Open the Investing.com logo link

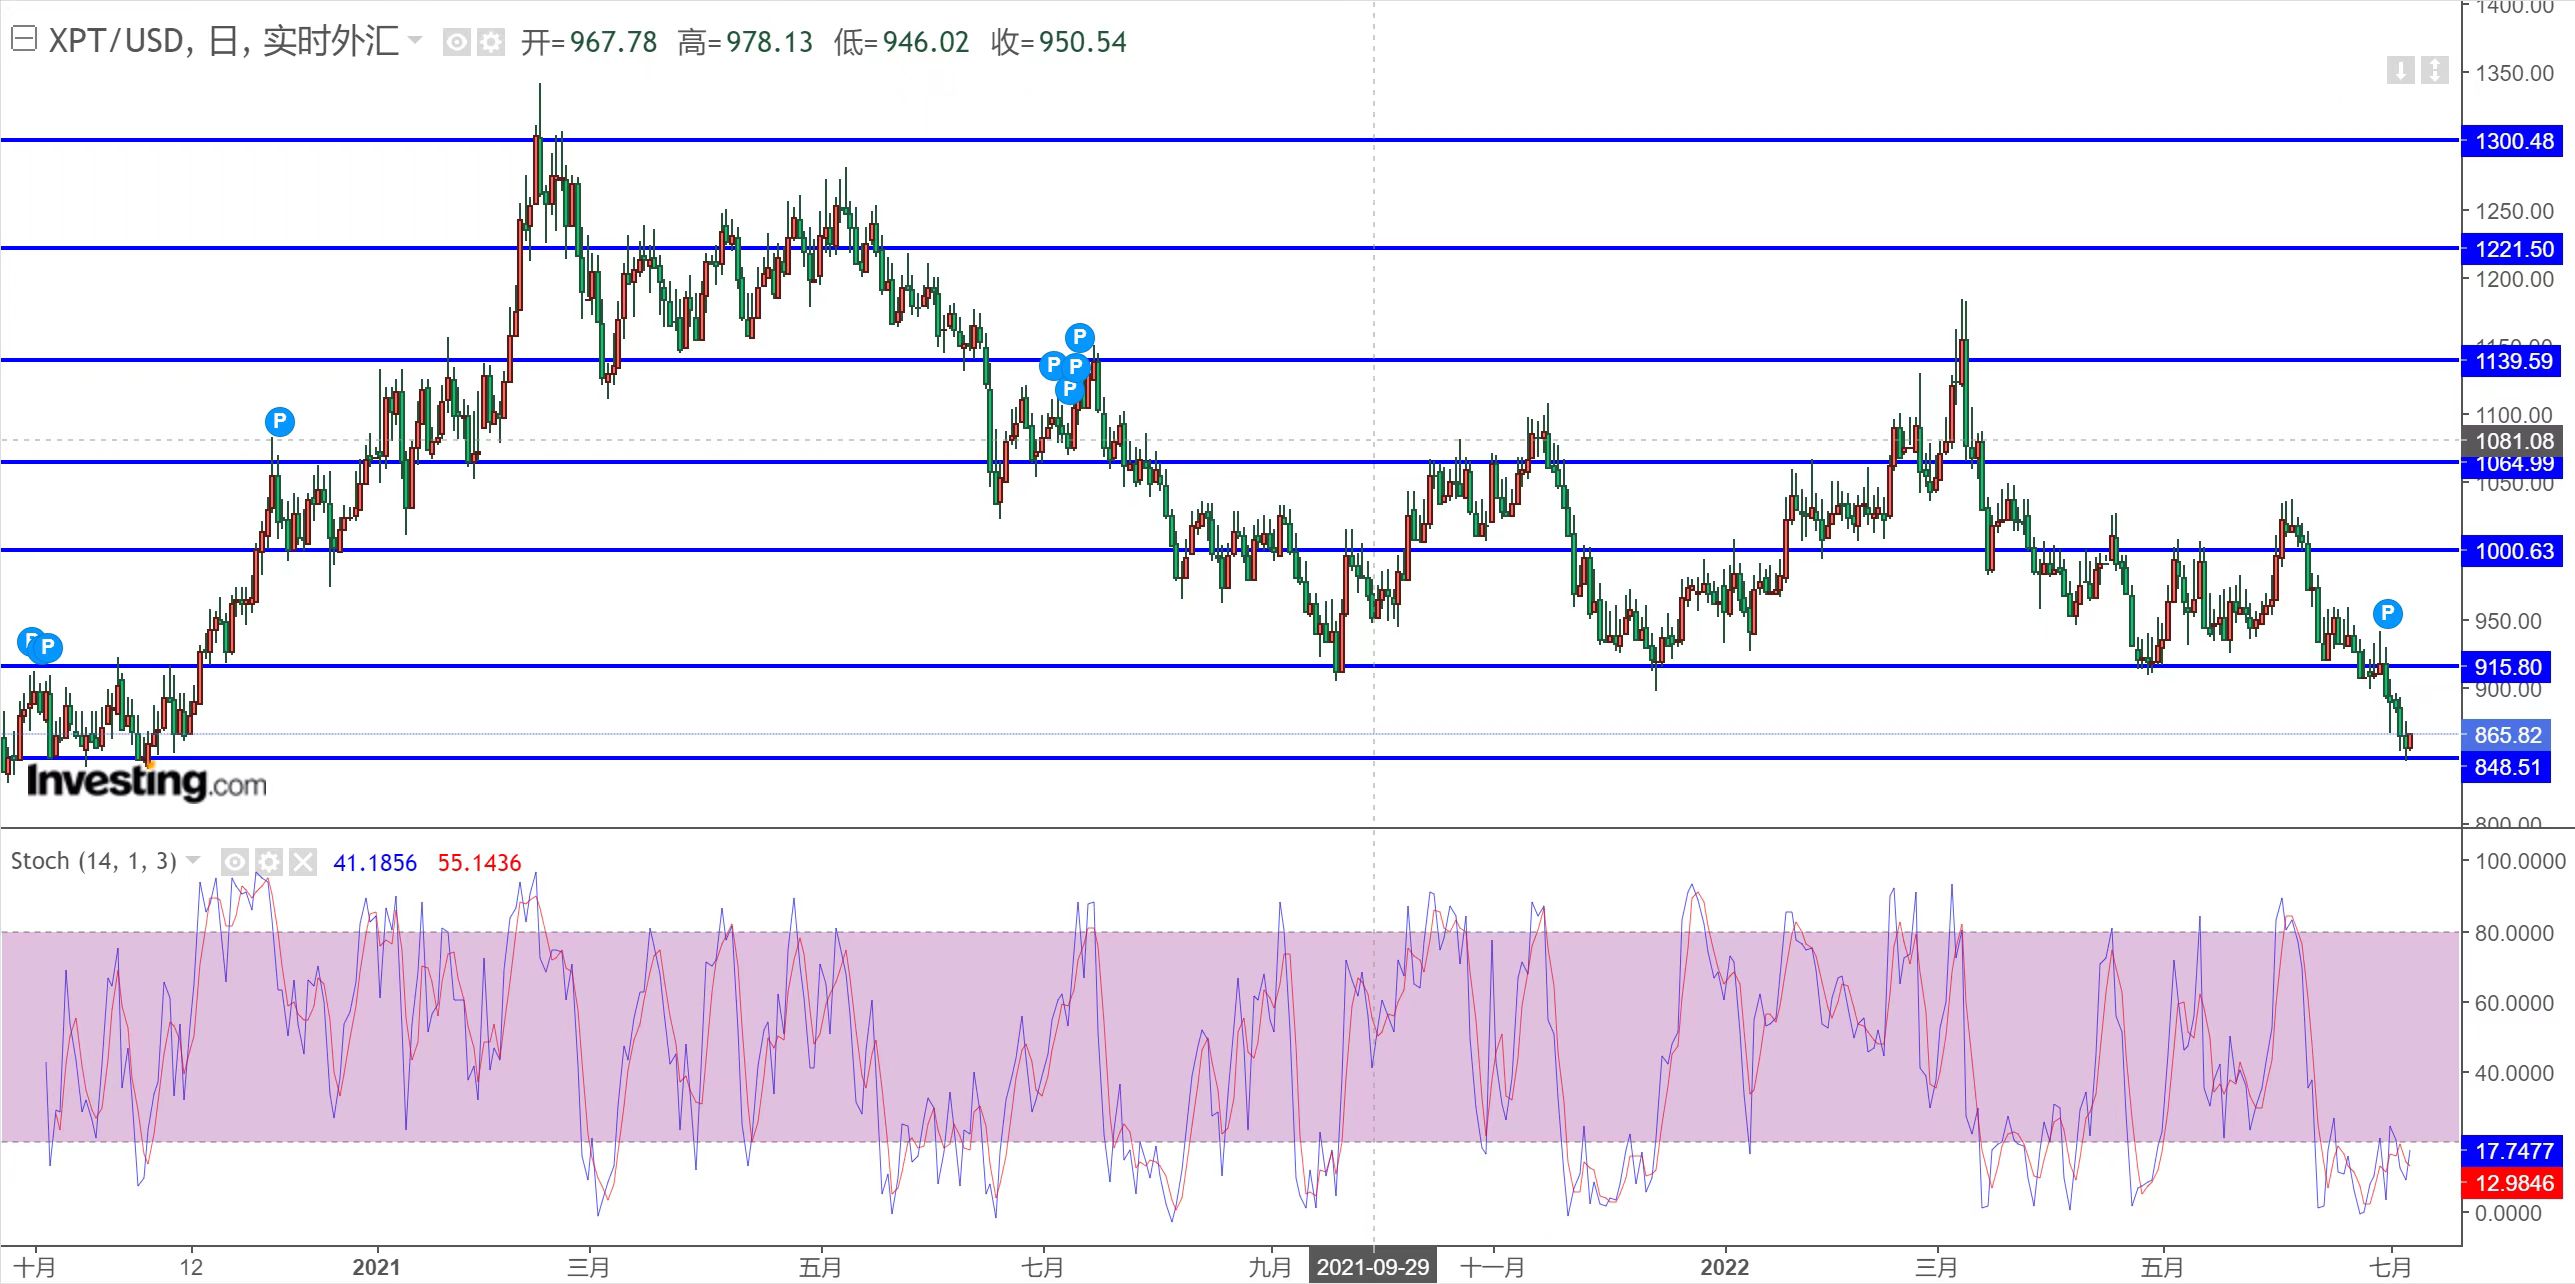click(146, 781)
